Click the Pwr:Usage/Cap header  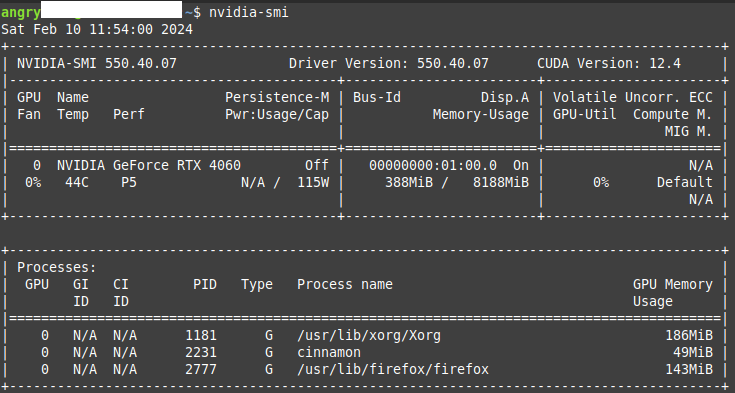pyautogui.click(x=277, y=114)
